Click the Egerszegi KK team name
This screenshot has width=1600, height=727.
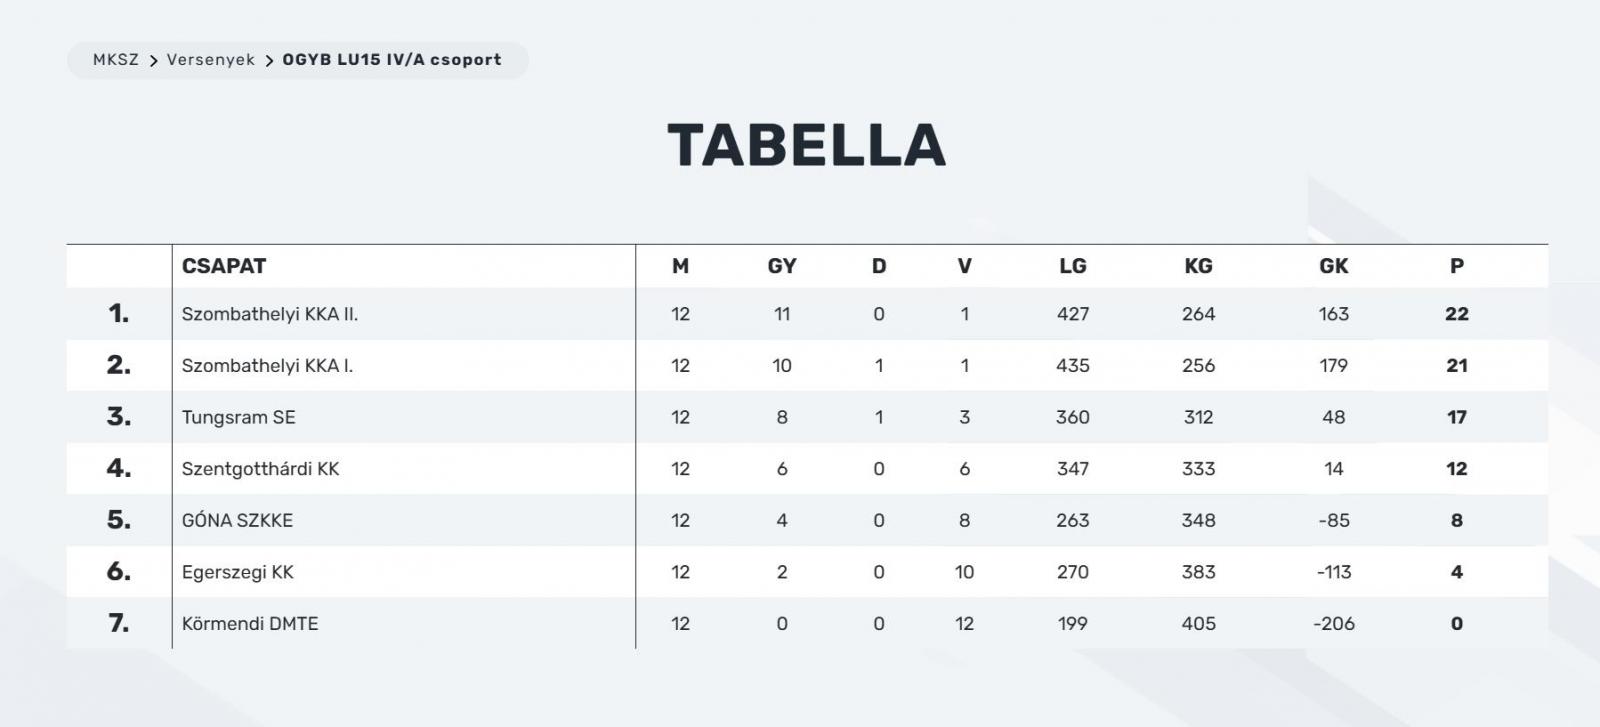pyautogui.click(x=238, y=572)
